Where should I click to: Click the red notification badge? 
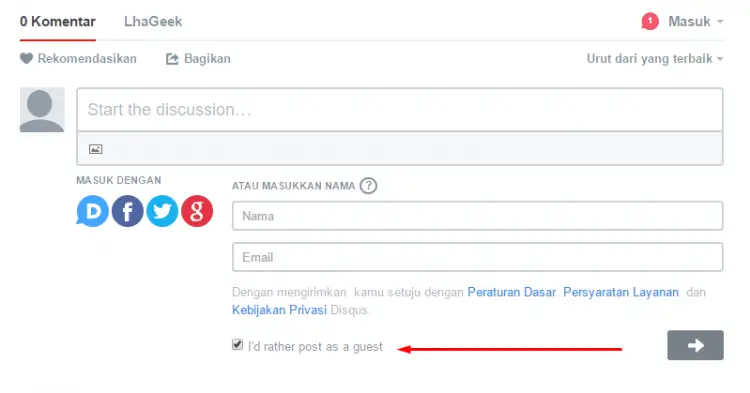point(650,22)
